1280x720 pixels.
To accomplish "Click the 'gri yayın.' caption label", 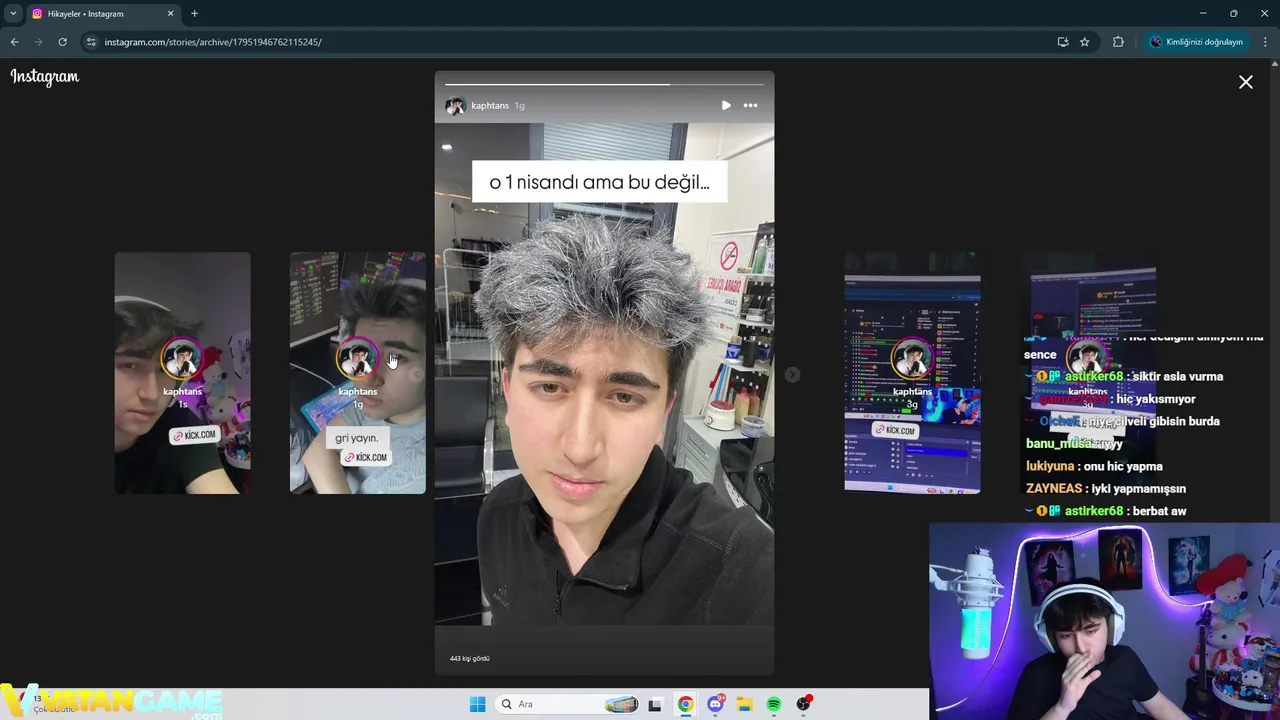I will tap(357, 438).
